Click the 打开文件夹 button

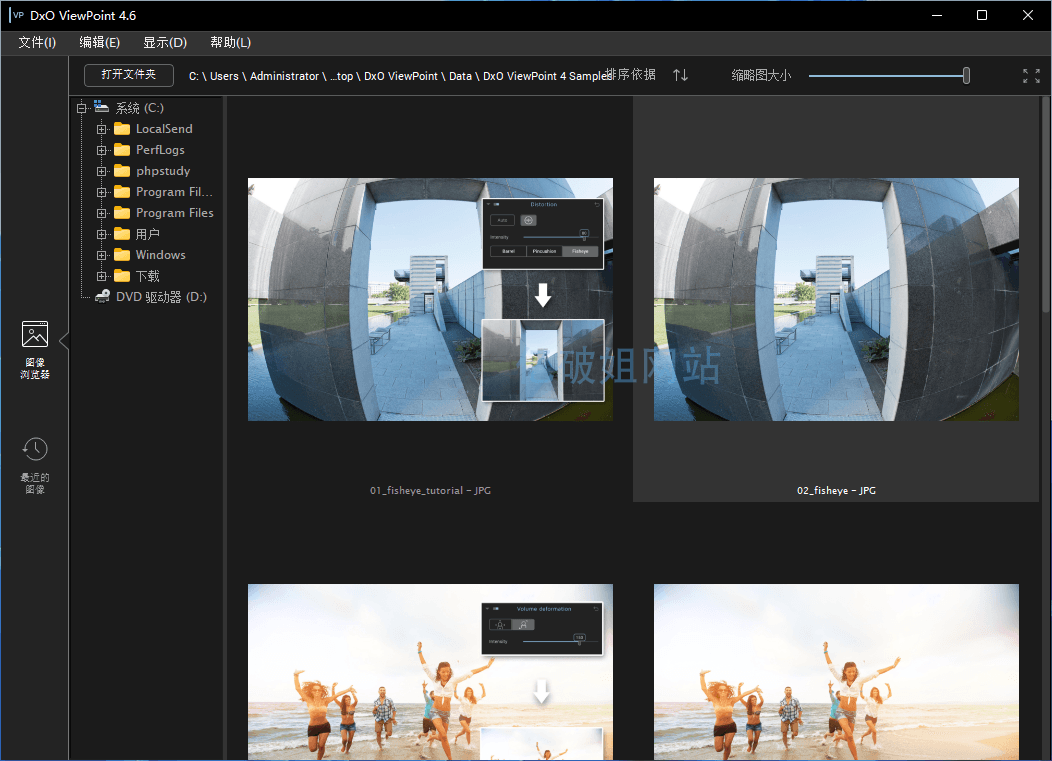pyautogui.click(x=129, y=74)
